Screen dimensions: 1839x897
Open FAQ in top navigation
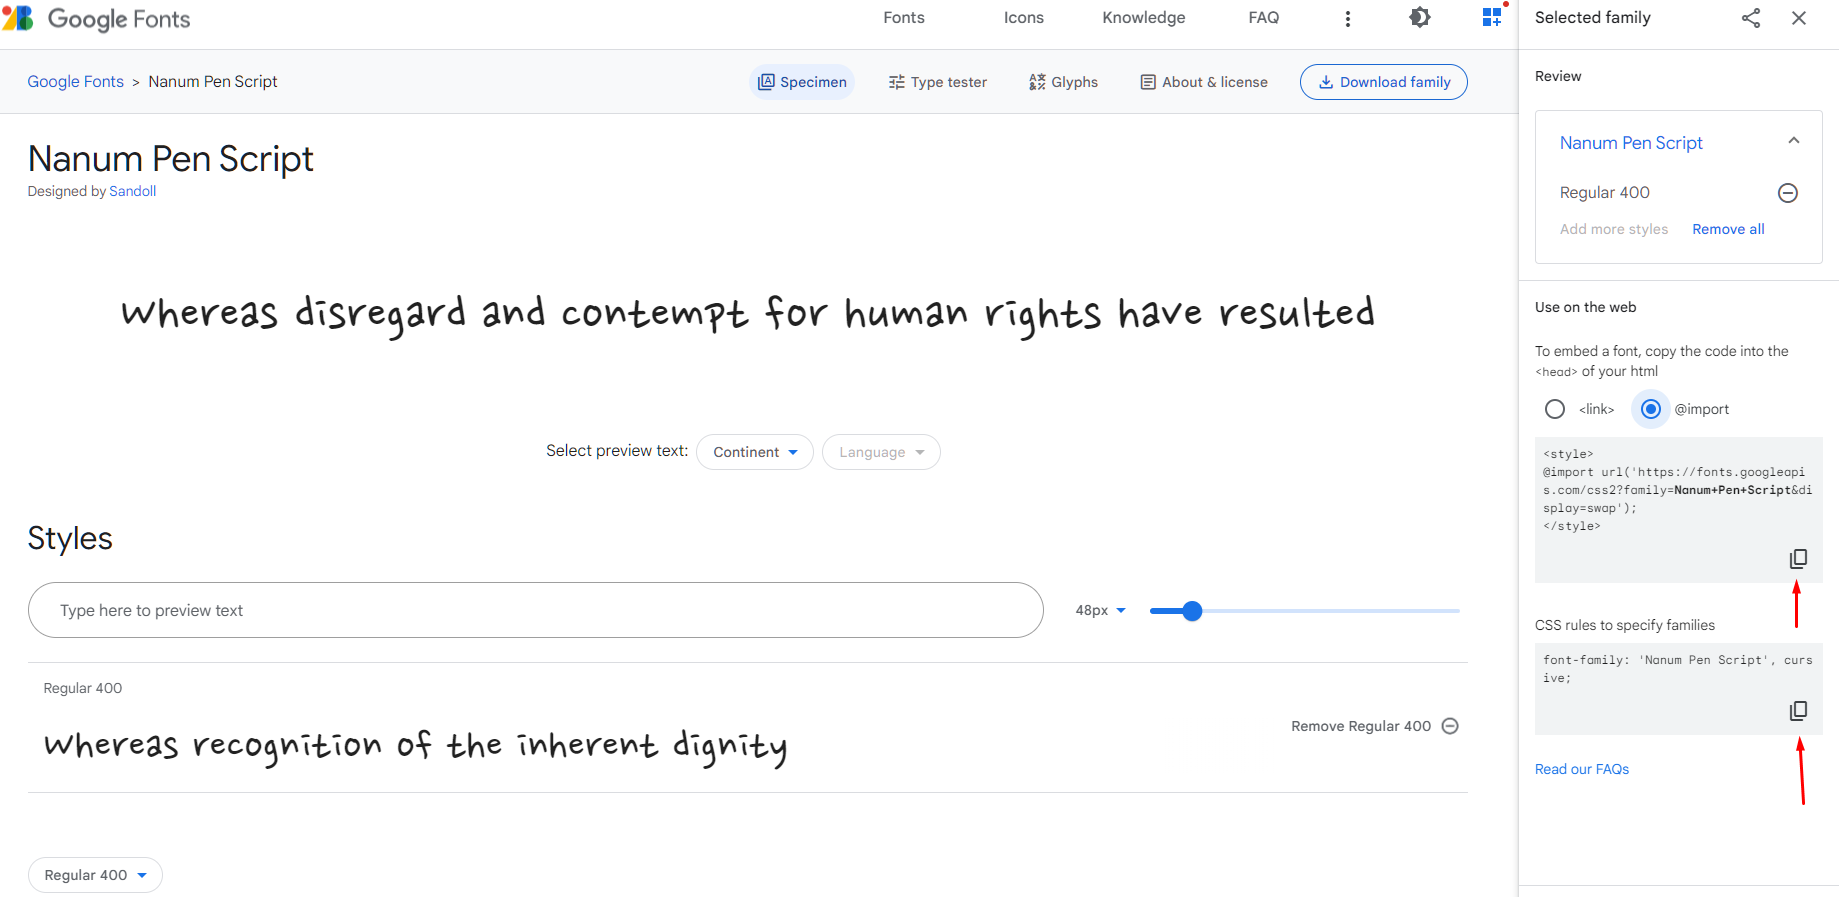1264,18
